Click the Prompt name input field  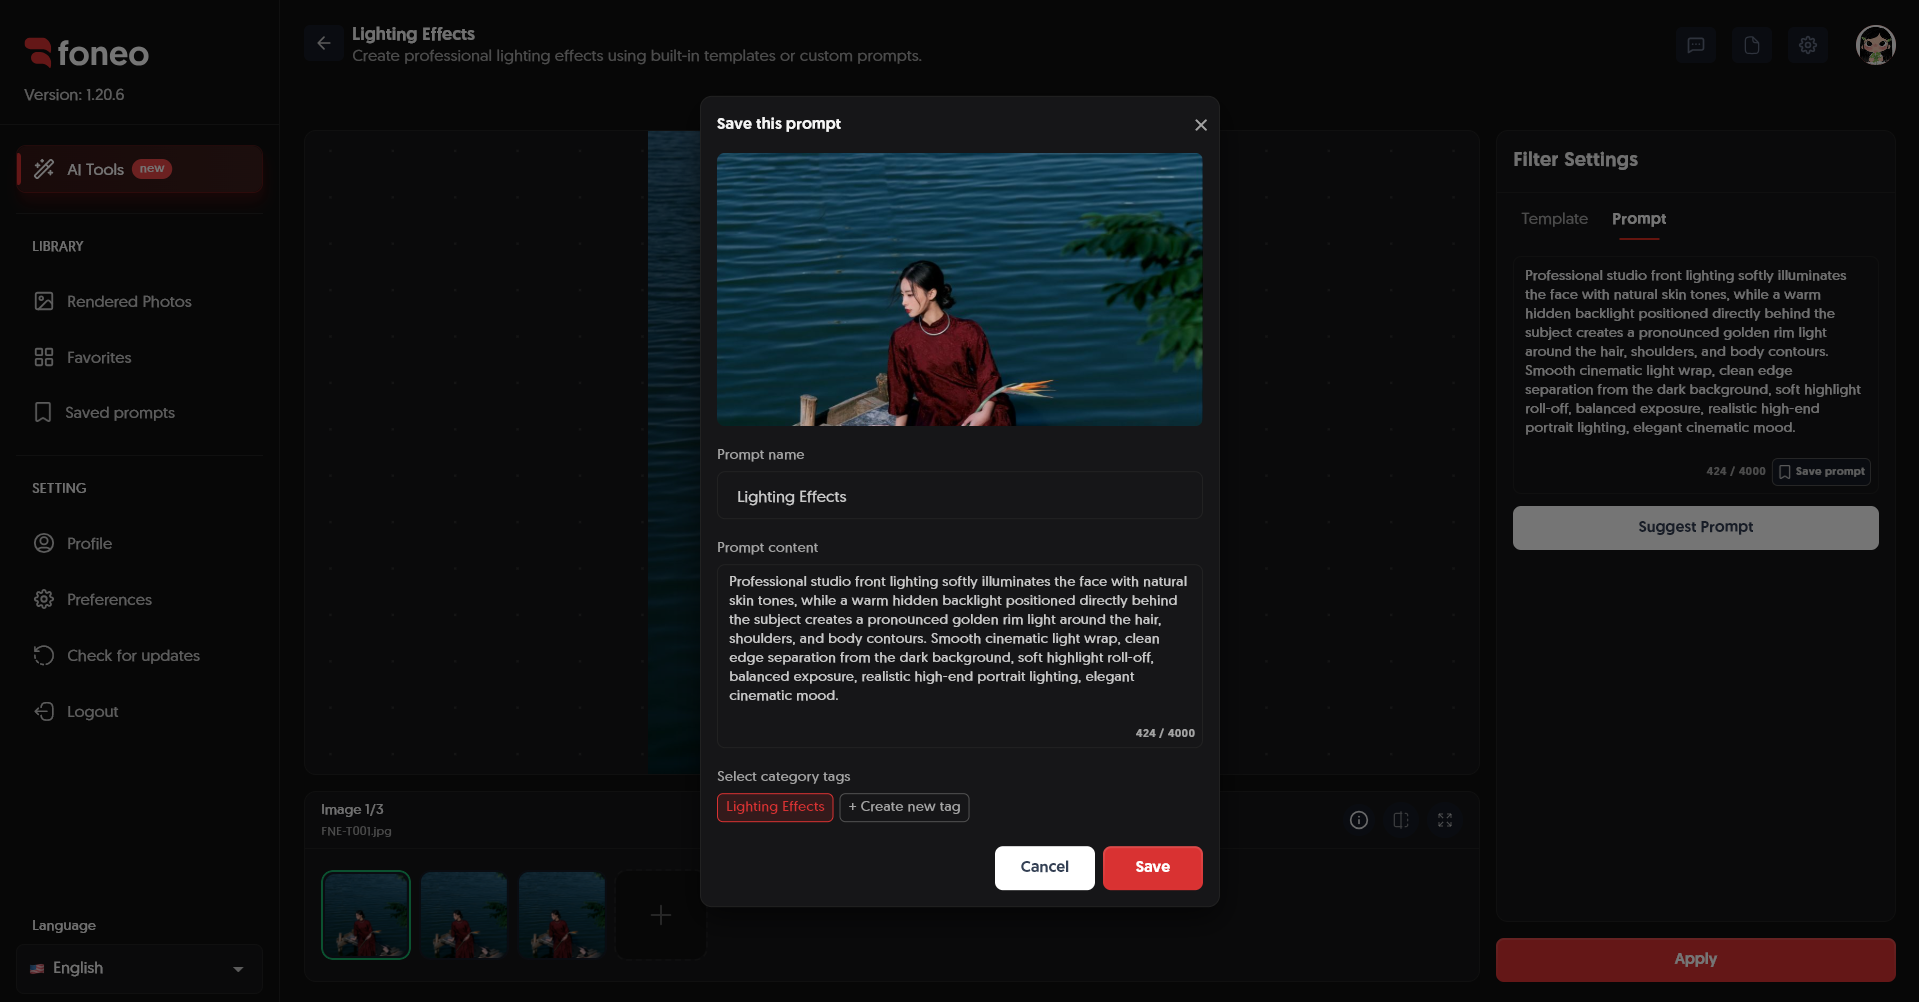(x=960, y=496)
